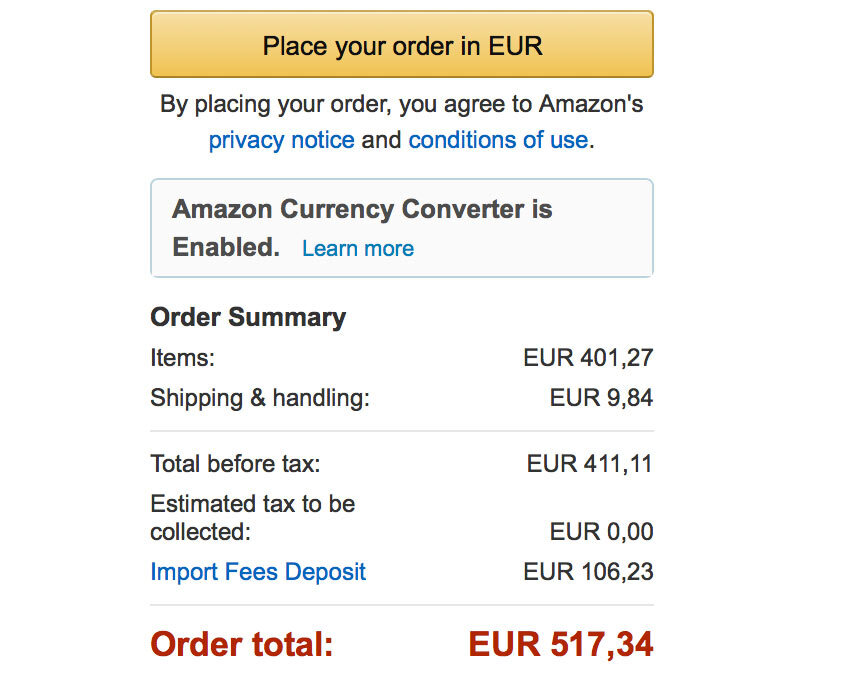
Task: Click the Total before tax label
Action: point(235,464)
